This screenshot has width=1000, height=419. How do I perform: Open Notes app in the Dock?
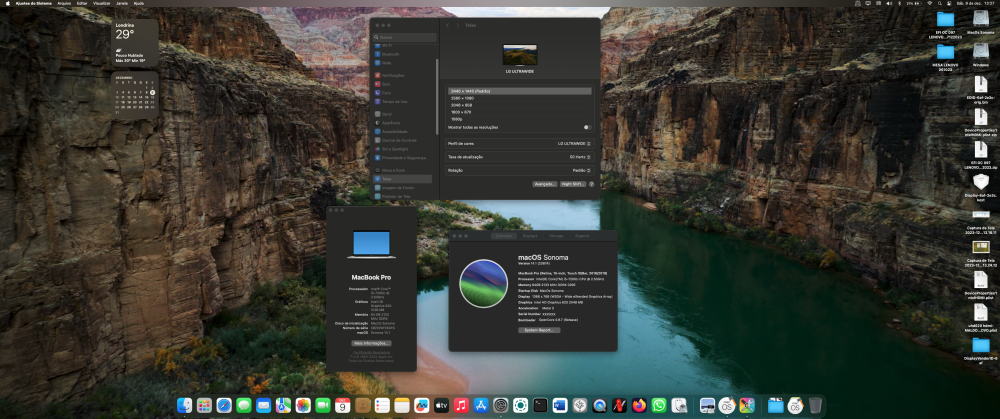tap(402, 405)
